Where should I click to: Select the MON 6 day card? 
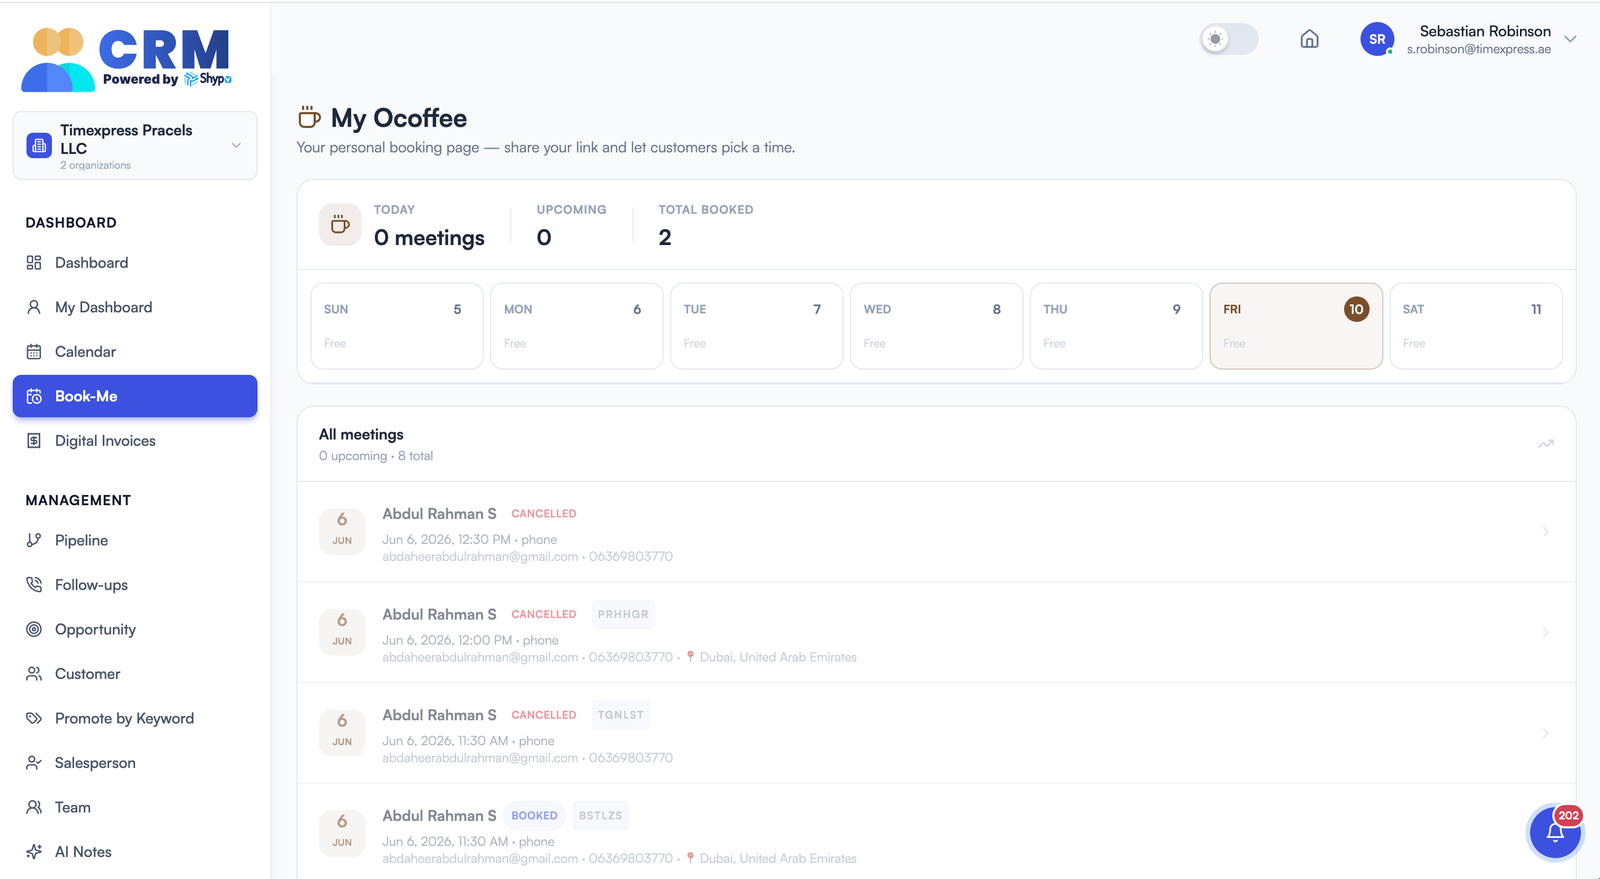pos(577,326)
